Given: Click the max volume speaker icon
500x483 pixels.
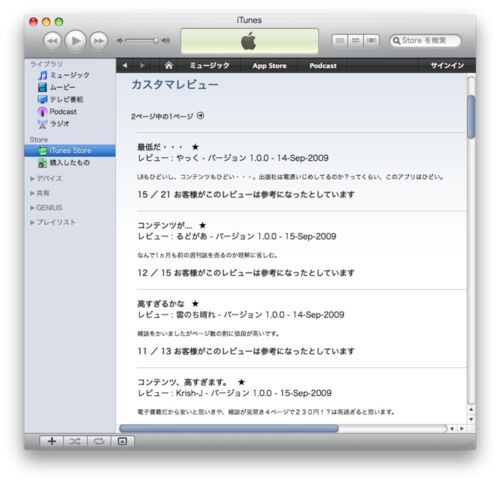Looking at the screenshot, I should click(x=166, y=41).
